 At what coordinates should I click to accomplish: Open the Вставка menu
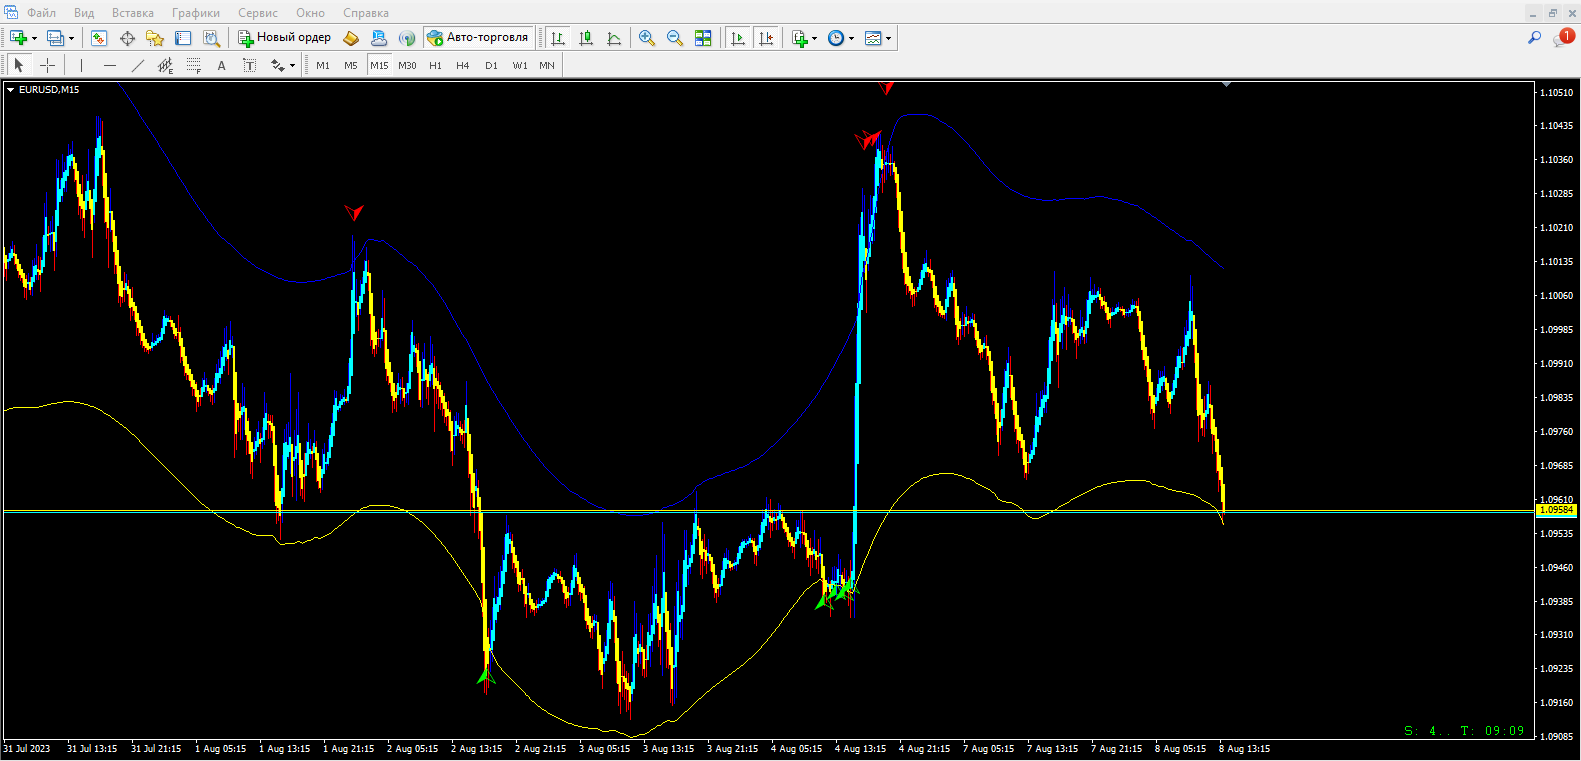pos(133,13)
